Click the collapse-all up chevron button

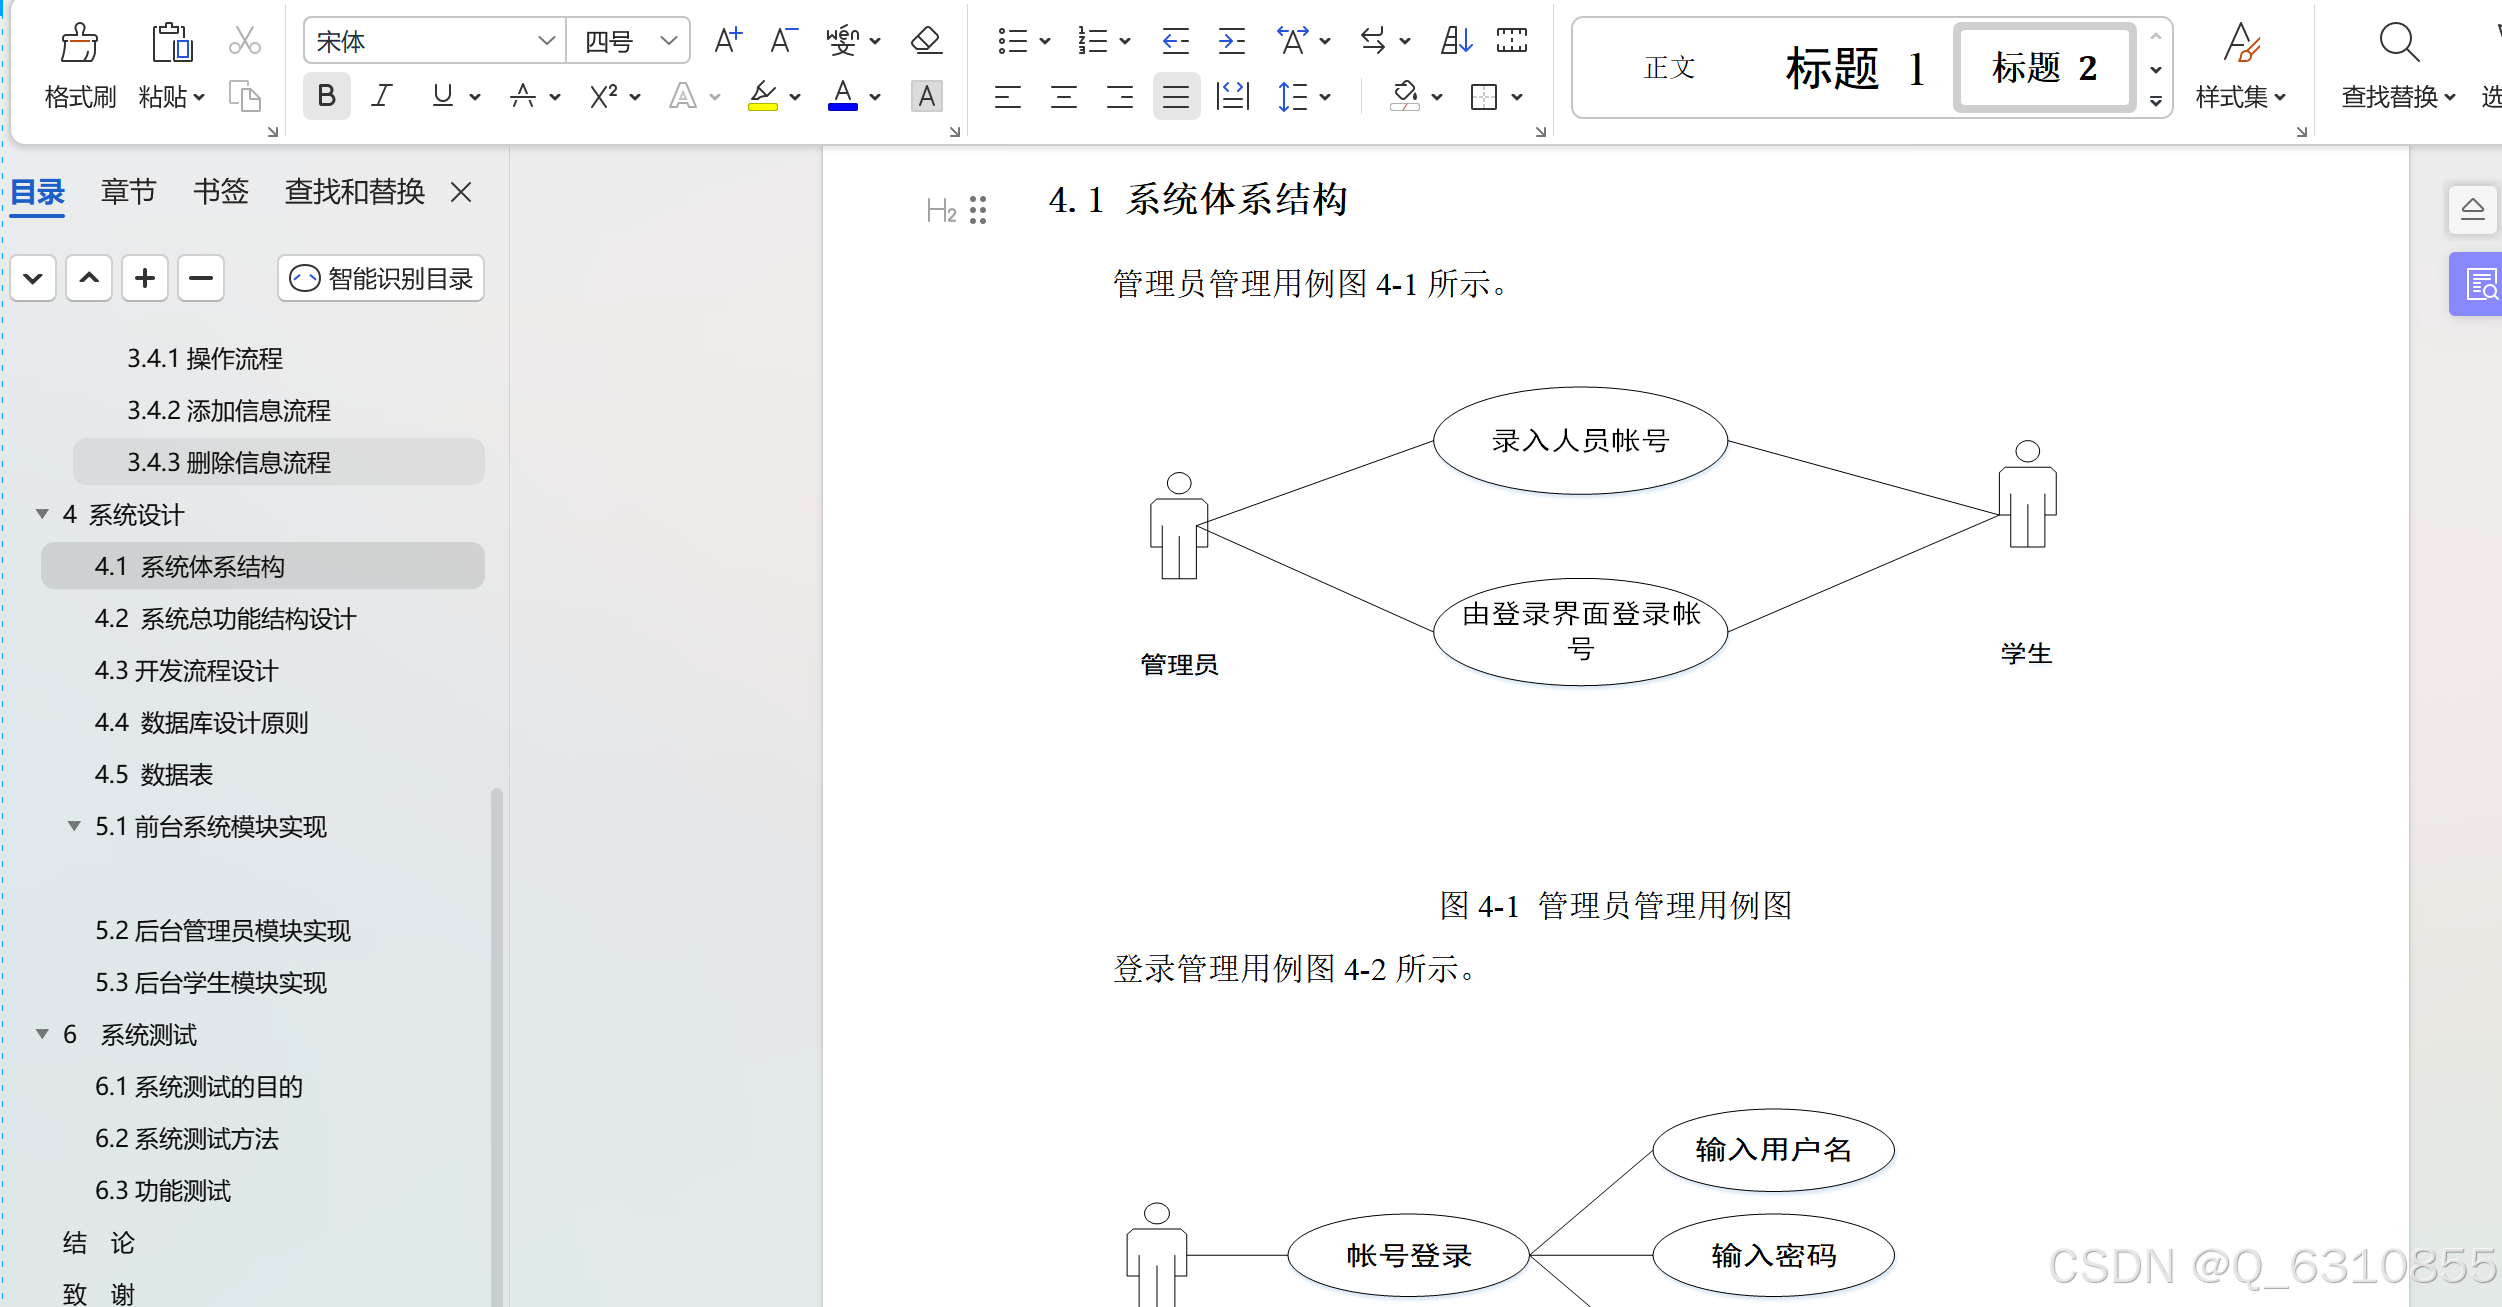tap(89, 278)
